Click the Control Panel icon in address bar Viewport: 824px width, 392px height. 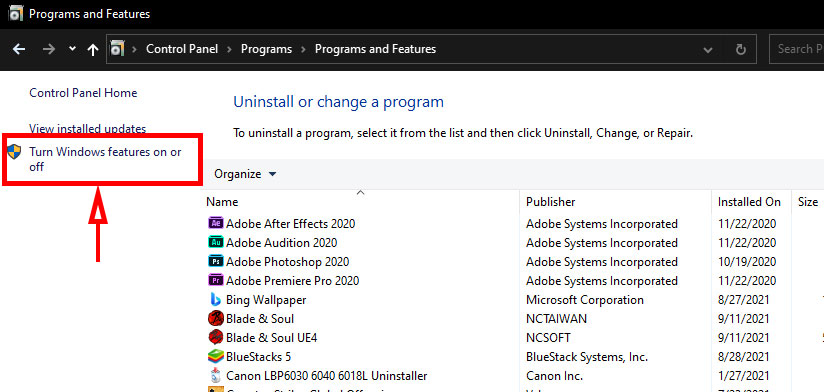[117, 49]
